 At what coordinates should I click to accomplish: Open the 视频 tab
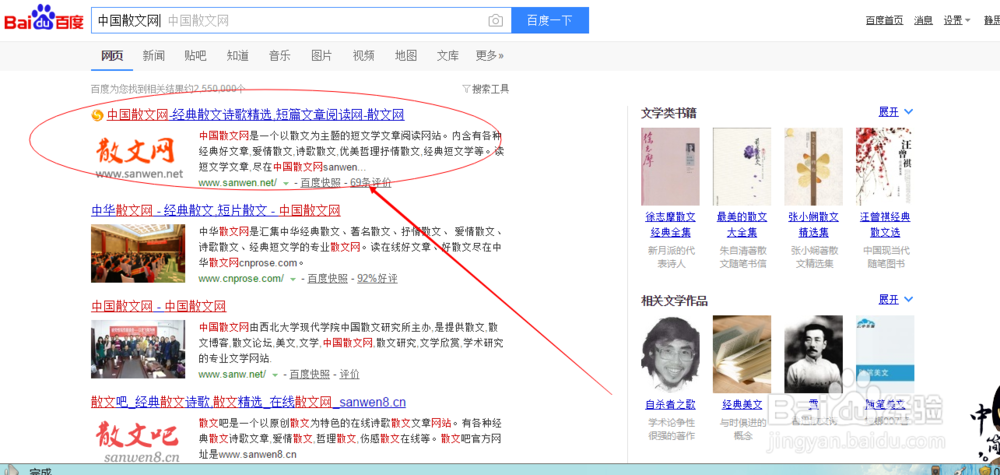coord(364,55)
